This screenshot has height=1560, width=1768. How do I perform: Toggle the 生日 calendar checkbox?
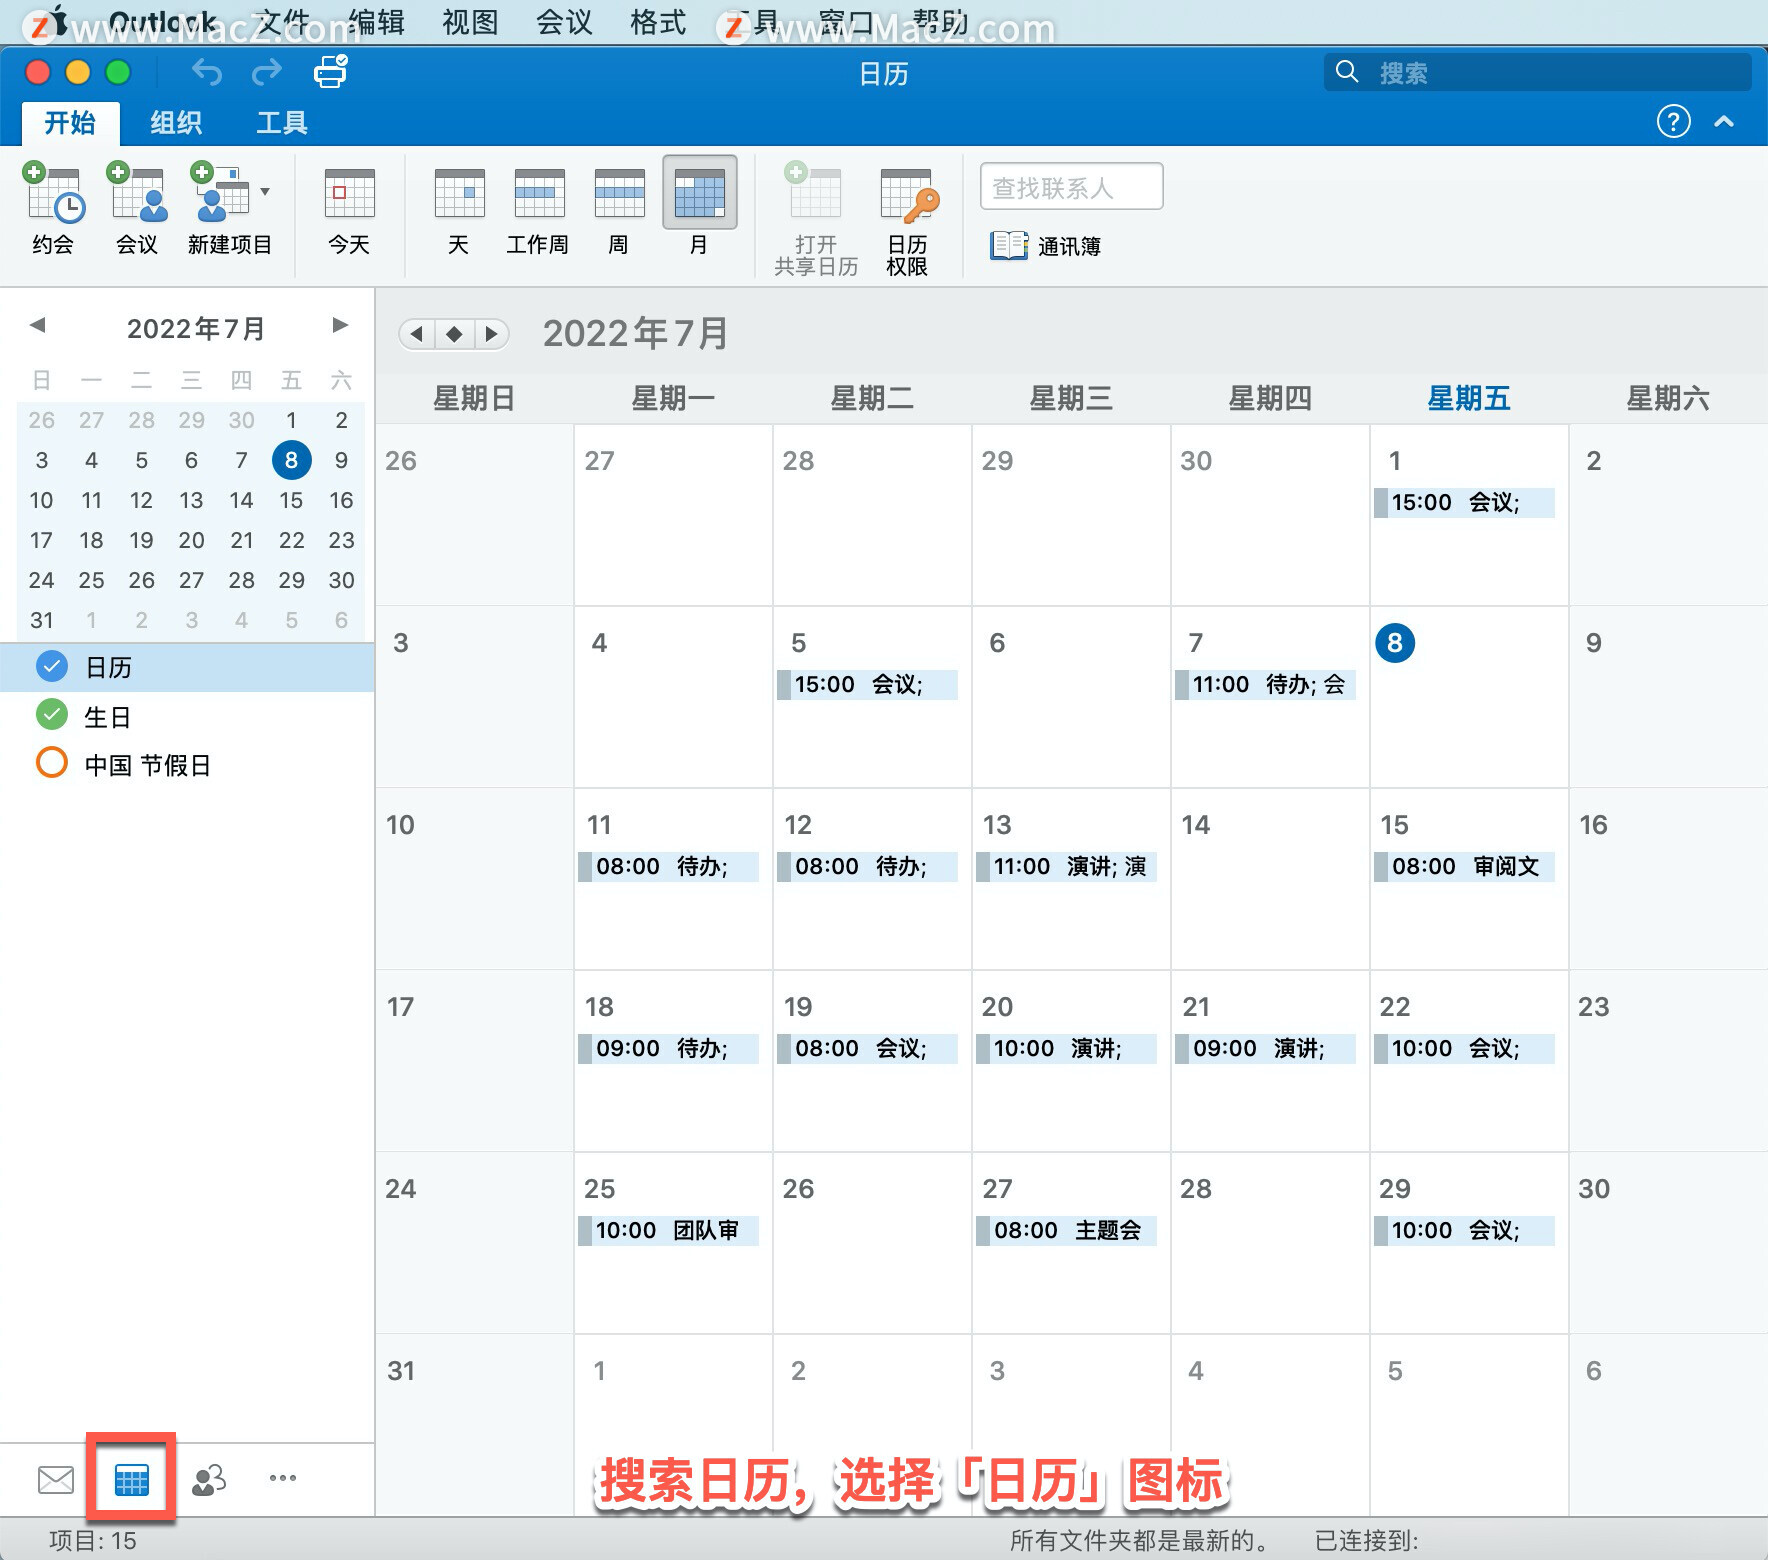(51, 715)
